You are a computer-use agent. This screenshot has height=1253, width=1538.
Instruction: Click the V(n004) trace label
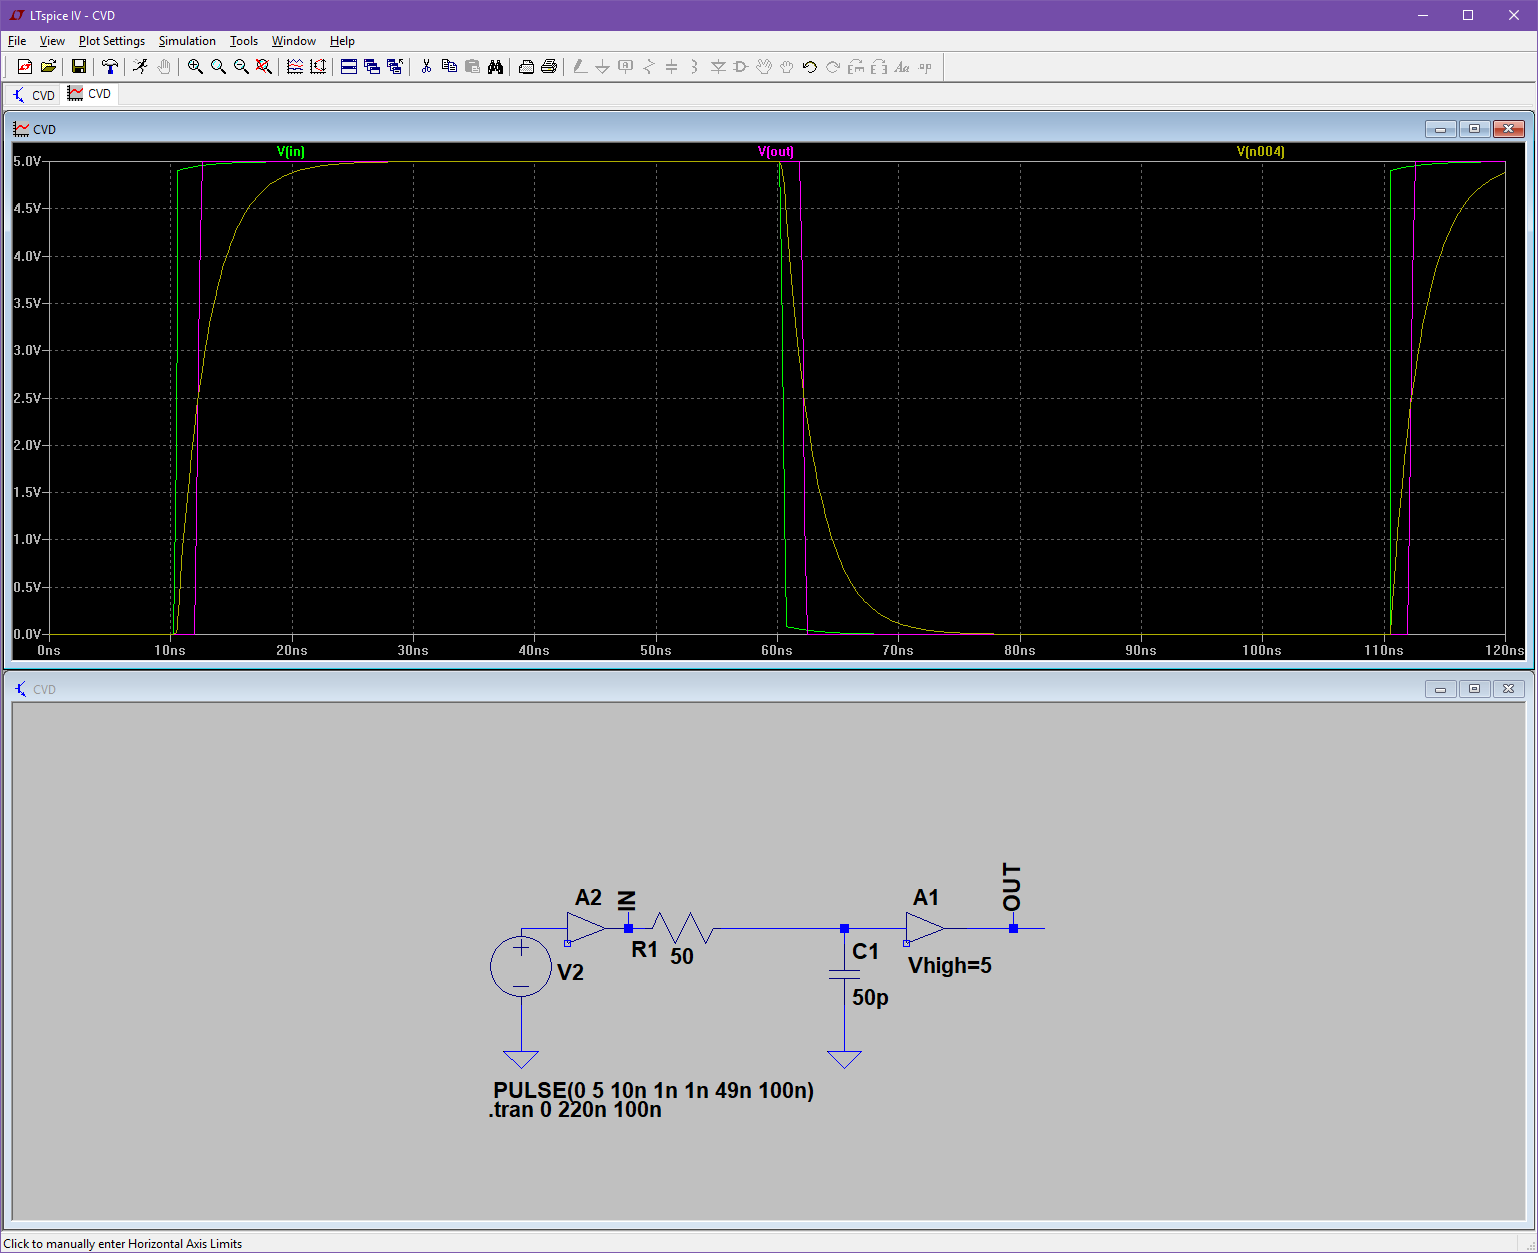1260,152
